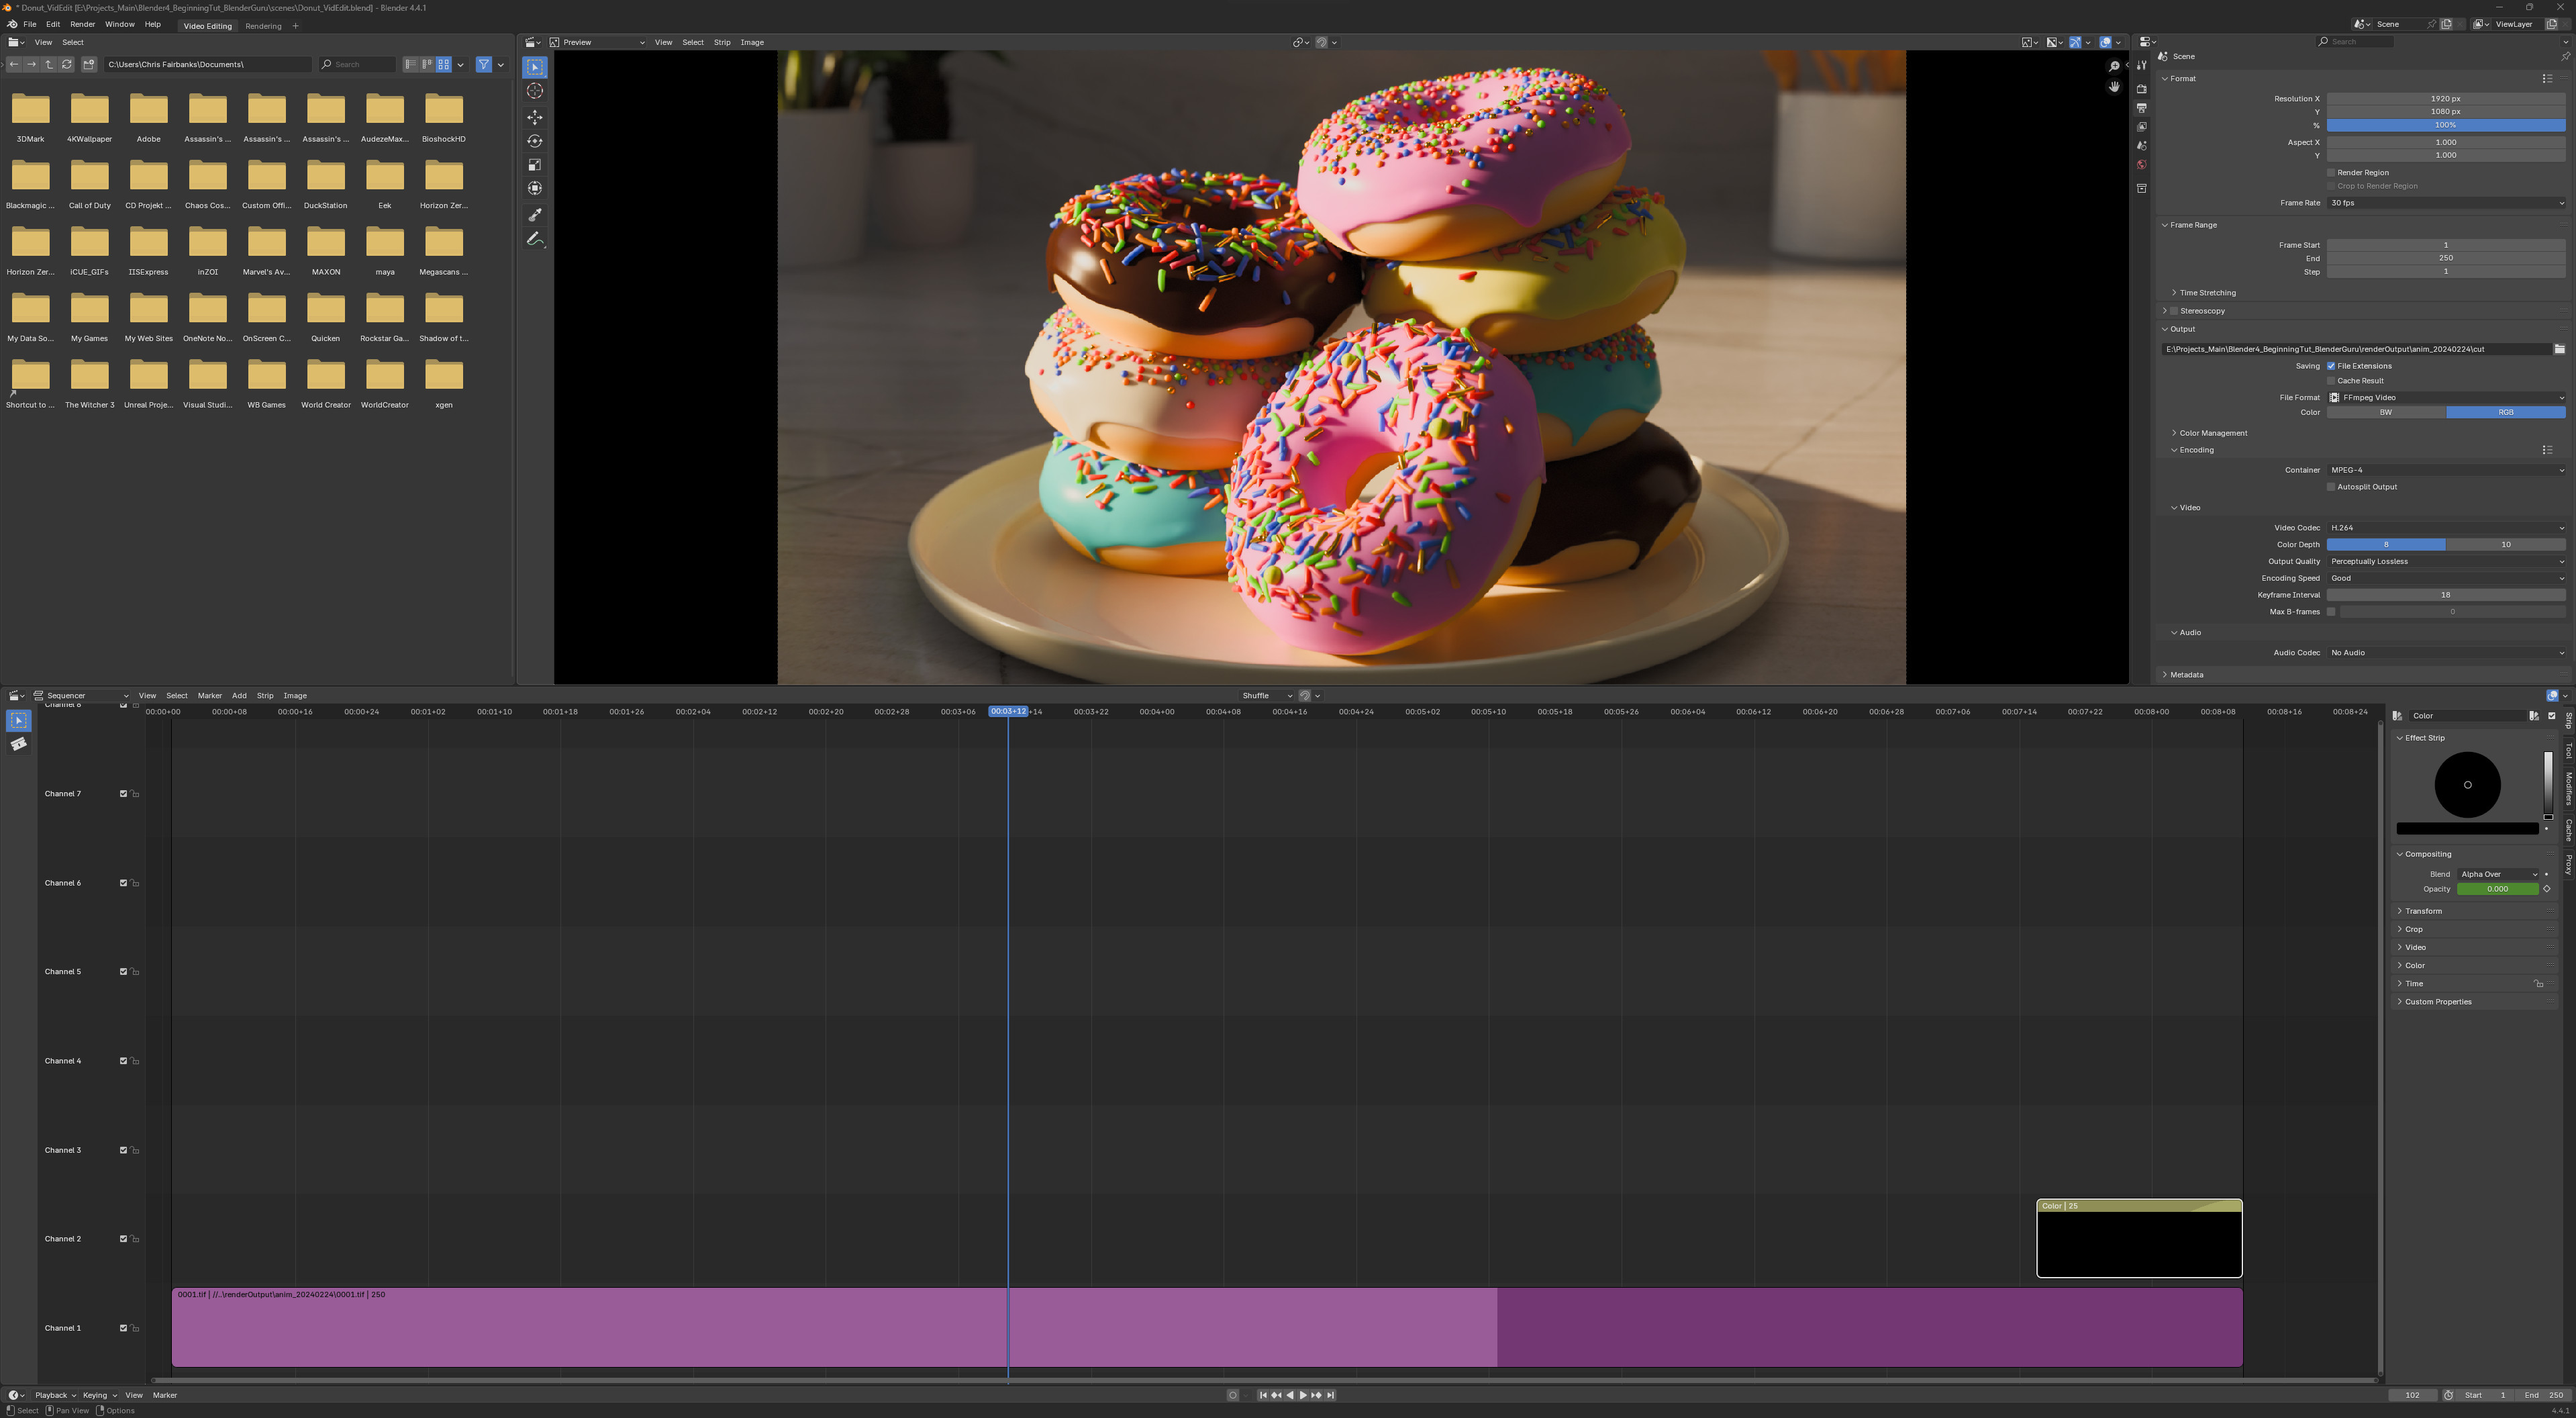The width and height of the screenshot is (2576, 1418).
Task: Create a new folder in file browser
Action: pos(89,64)
